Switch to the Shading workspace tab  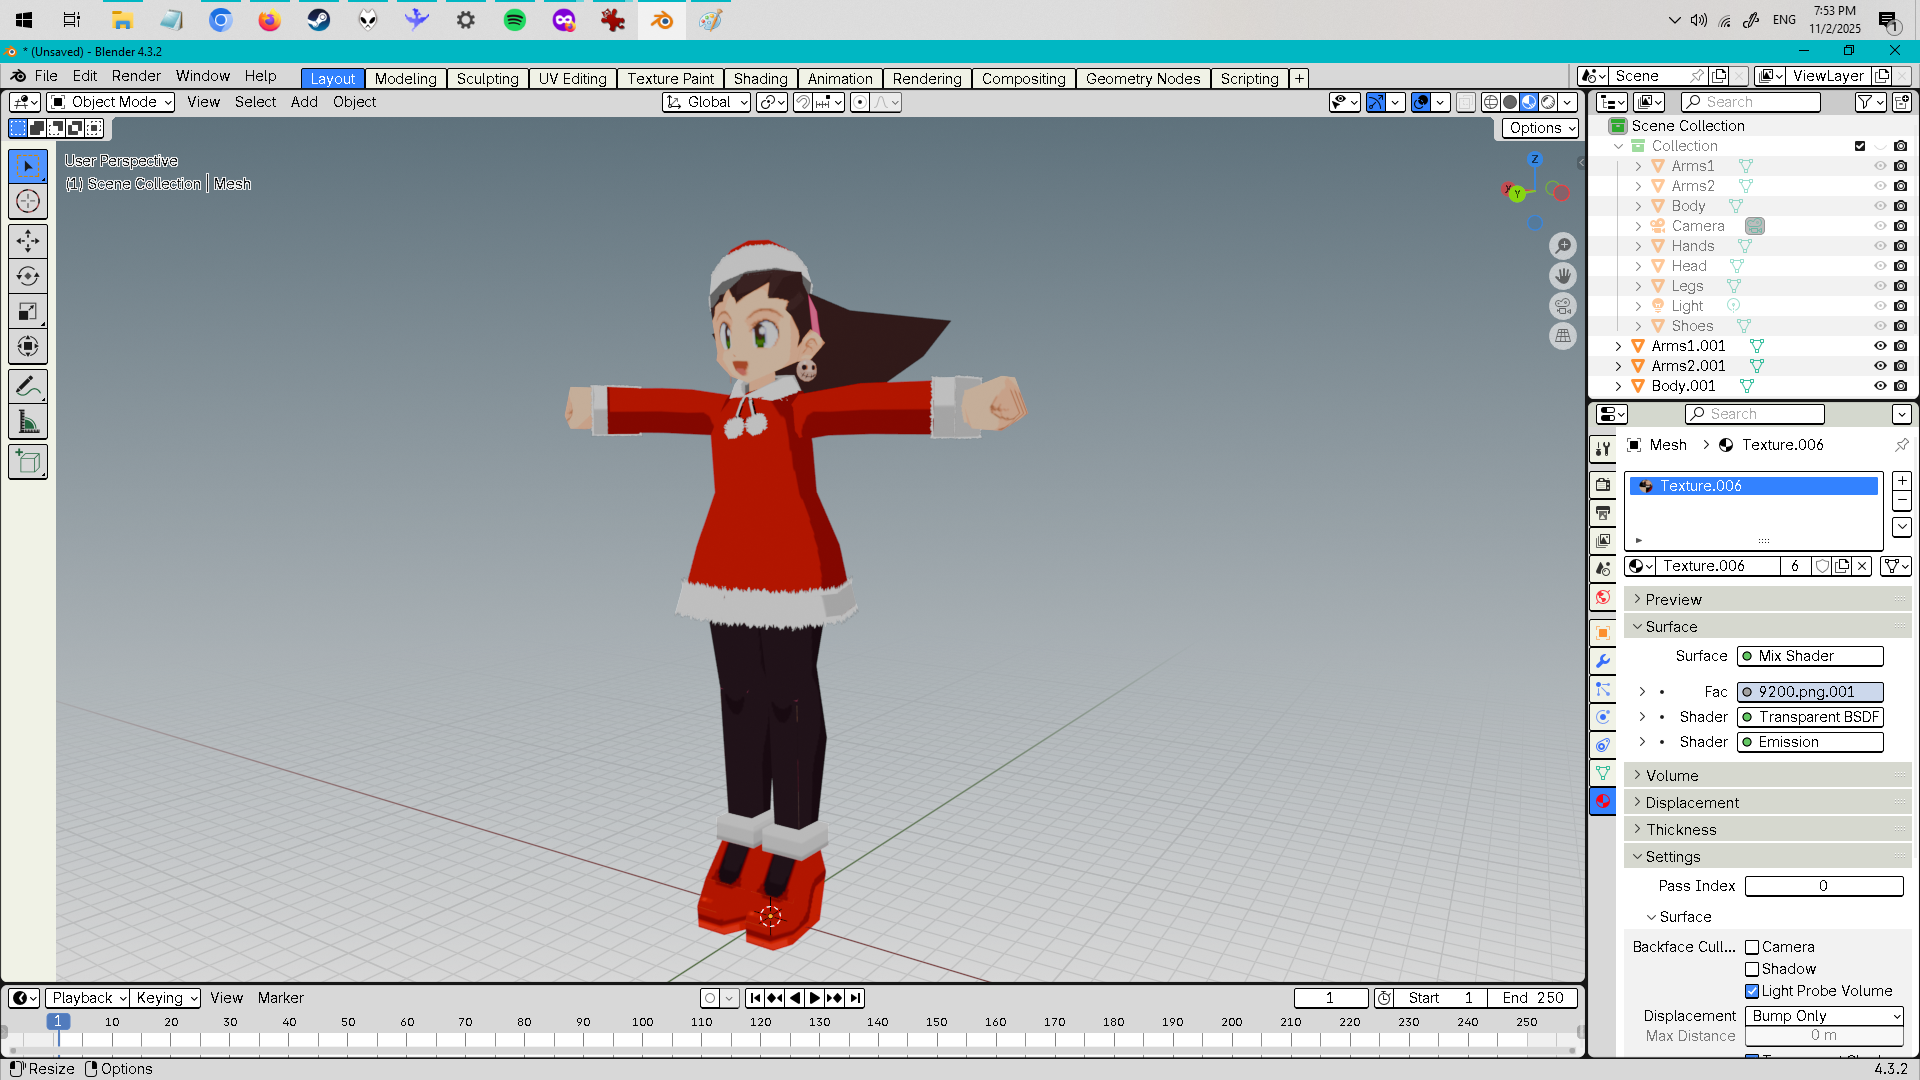coord(760,79)
